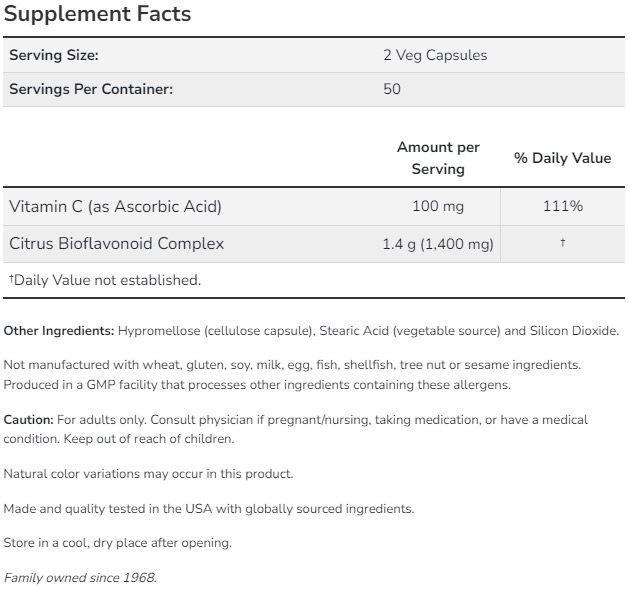Image resolution: width=628 pixels, height=590 pixels.
Task: Click the Other Ingredients bold label
Action: tap(59, 331)
